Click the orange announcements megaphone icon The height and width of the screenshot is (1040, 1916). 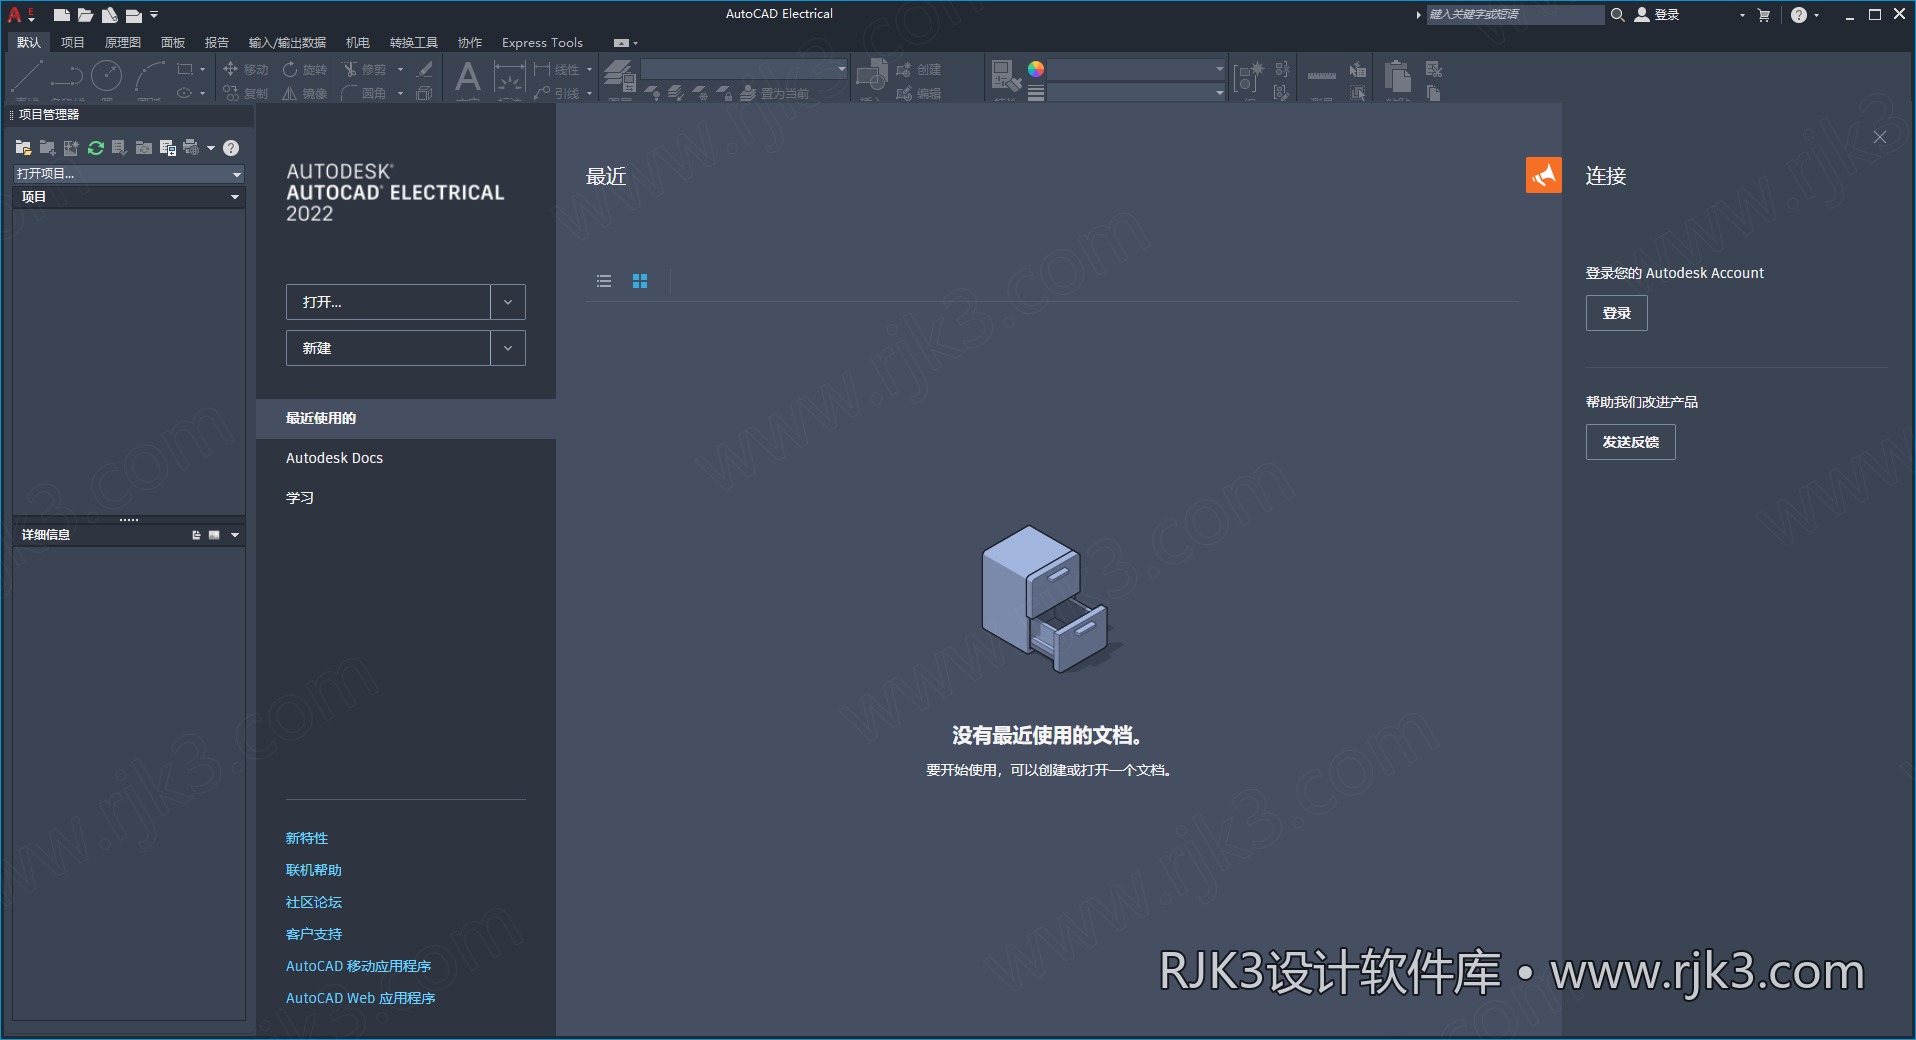1543,175
